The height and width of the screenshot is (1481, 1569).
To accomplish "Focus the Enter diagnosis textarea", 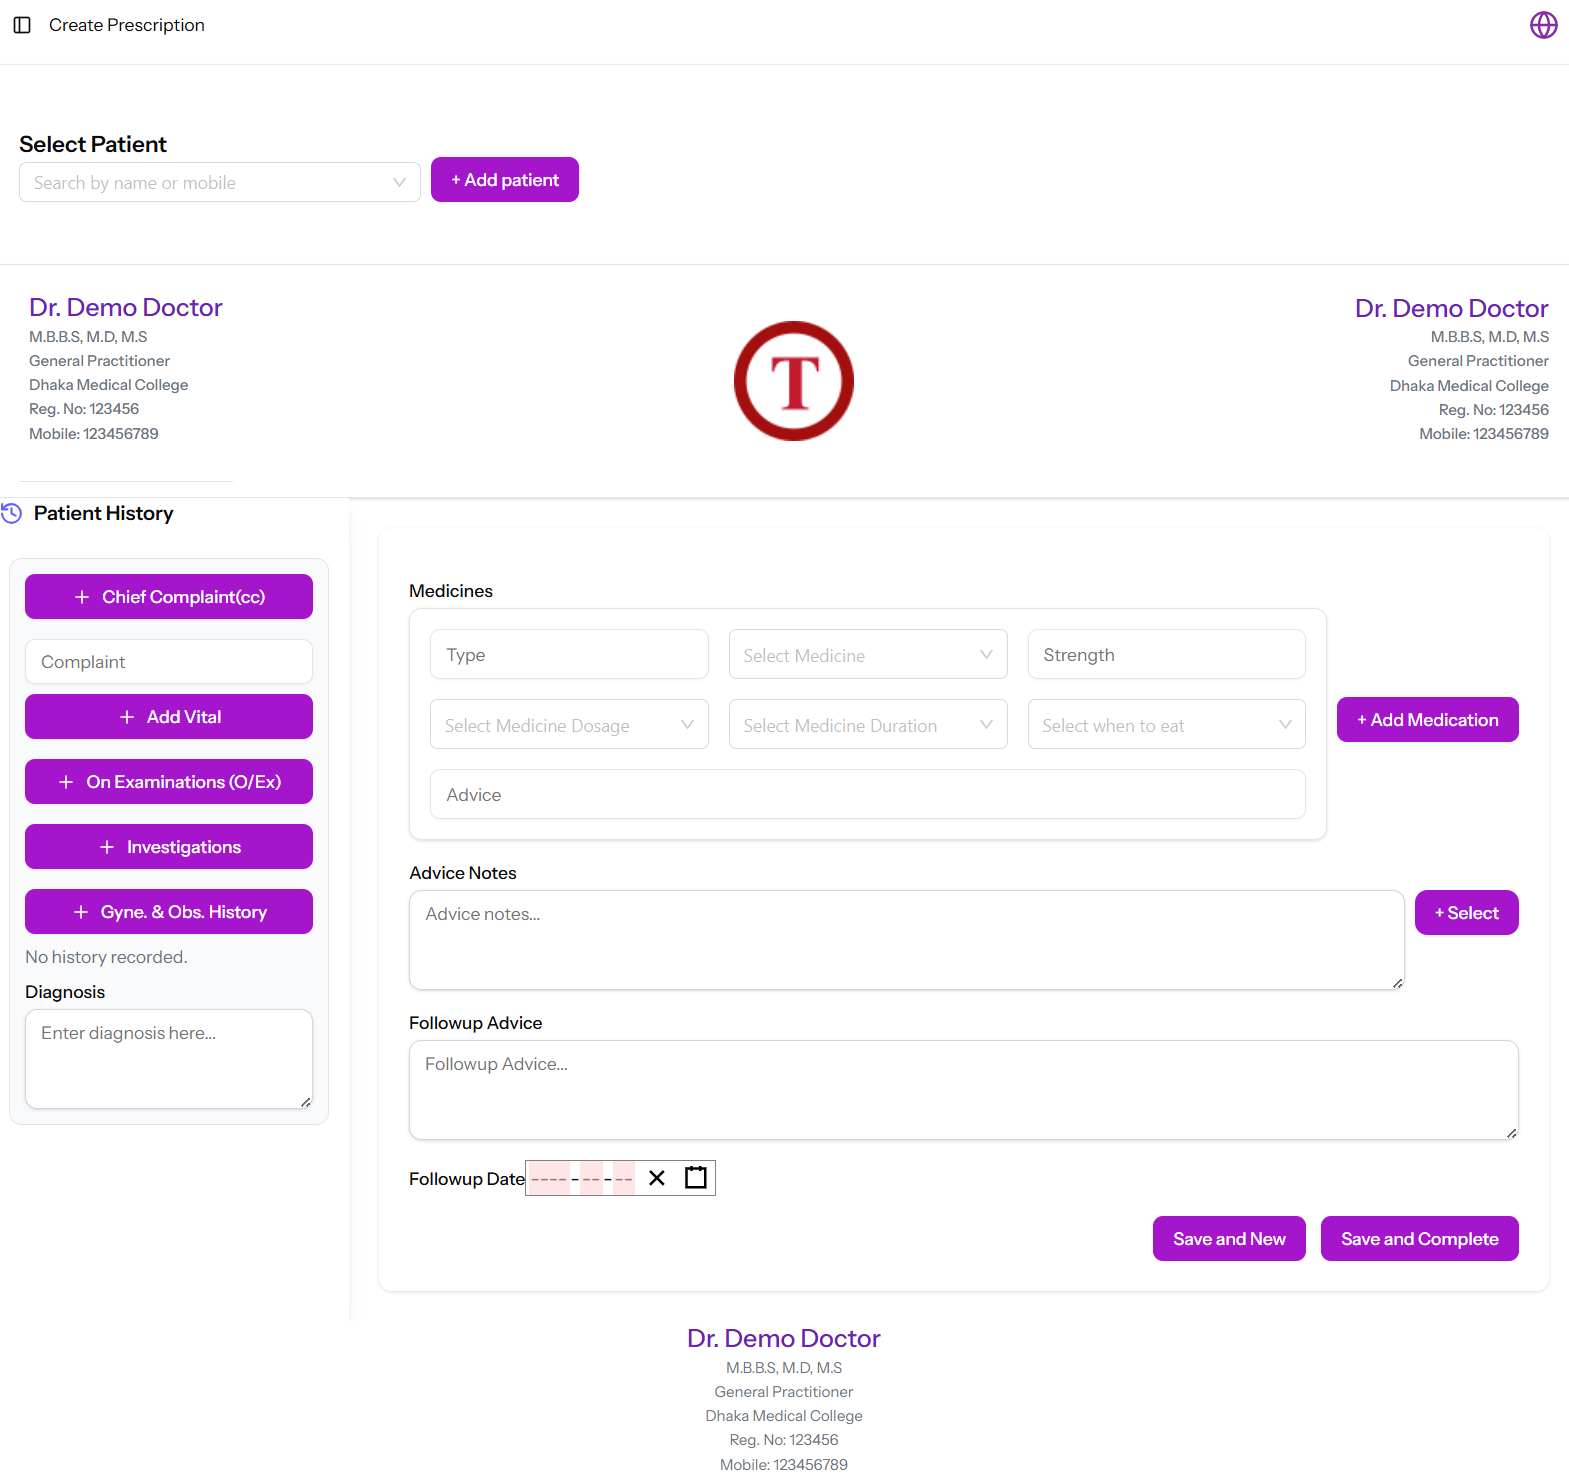I will 169,1059.
